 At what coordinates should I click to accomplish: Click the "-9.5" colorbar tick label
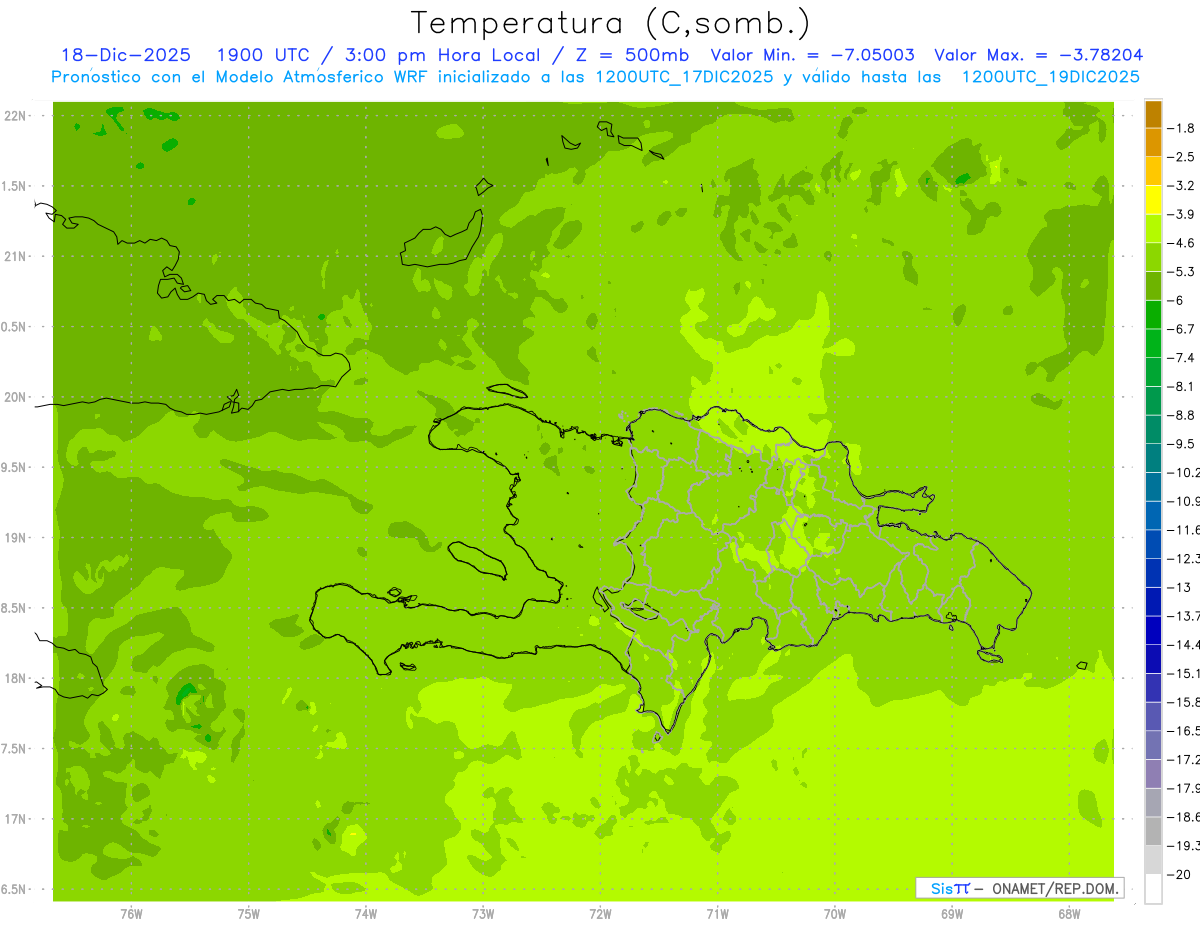[x=1182, y=444]
